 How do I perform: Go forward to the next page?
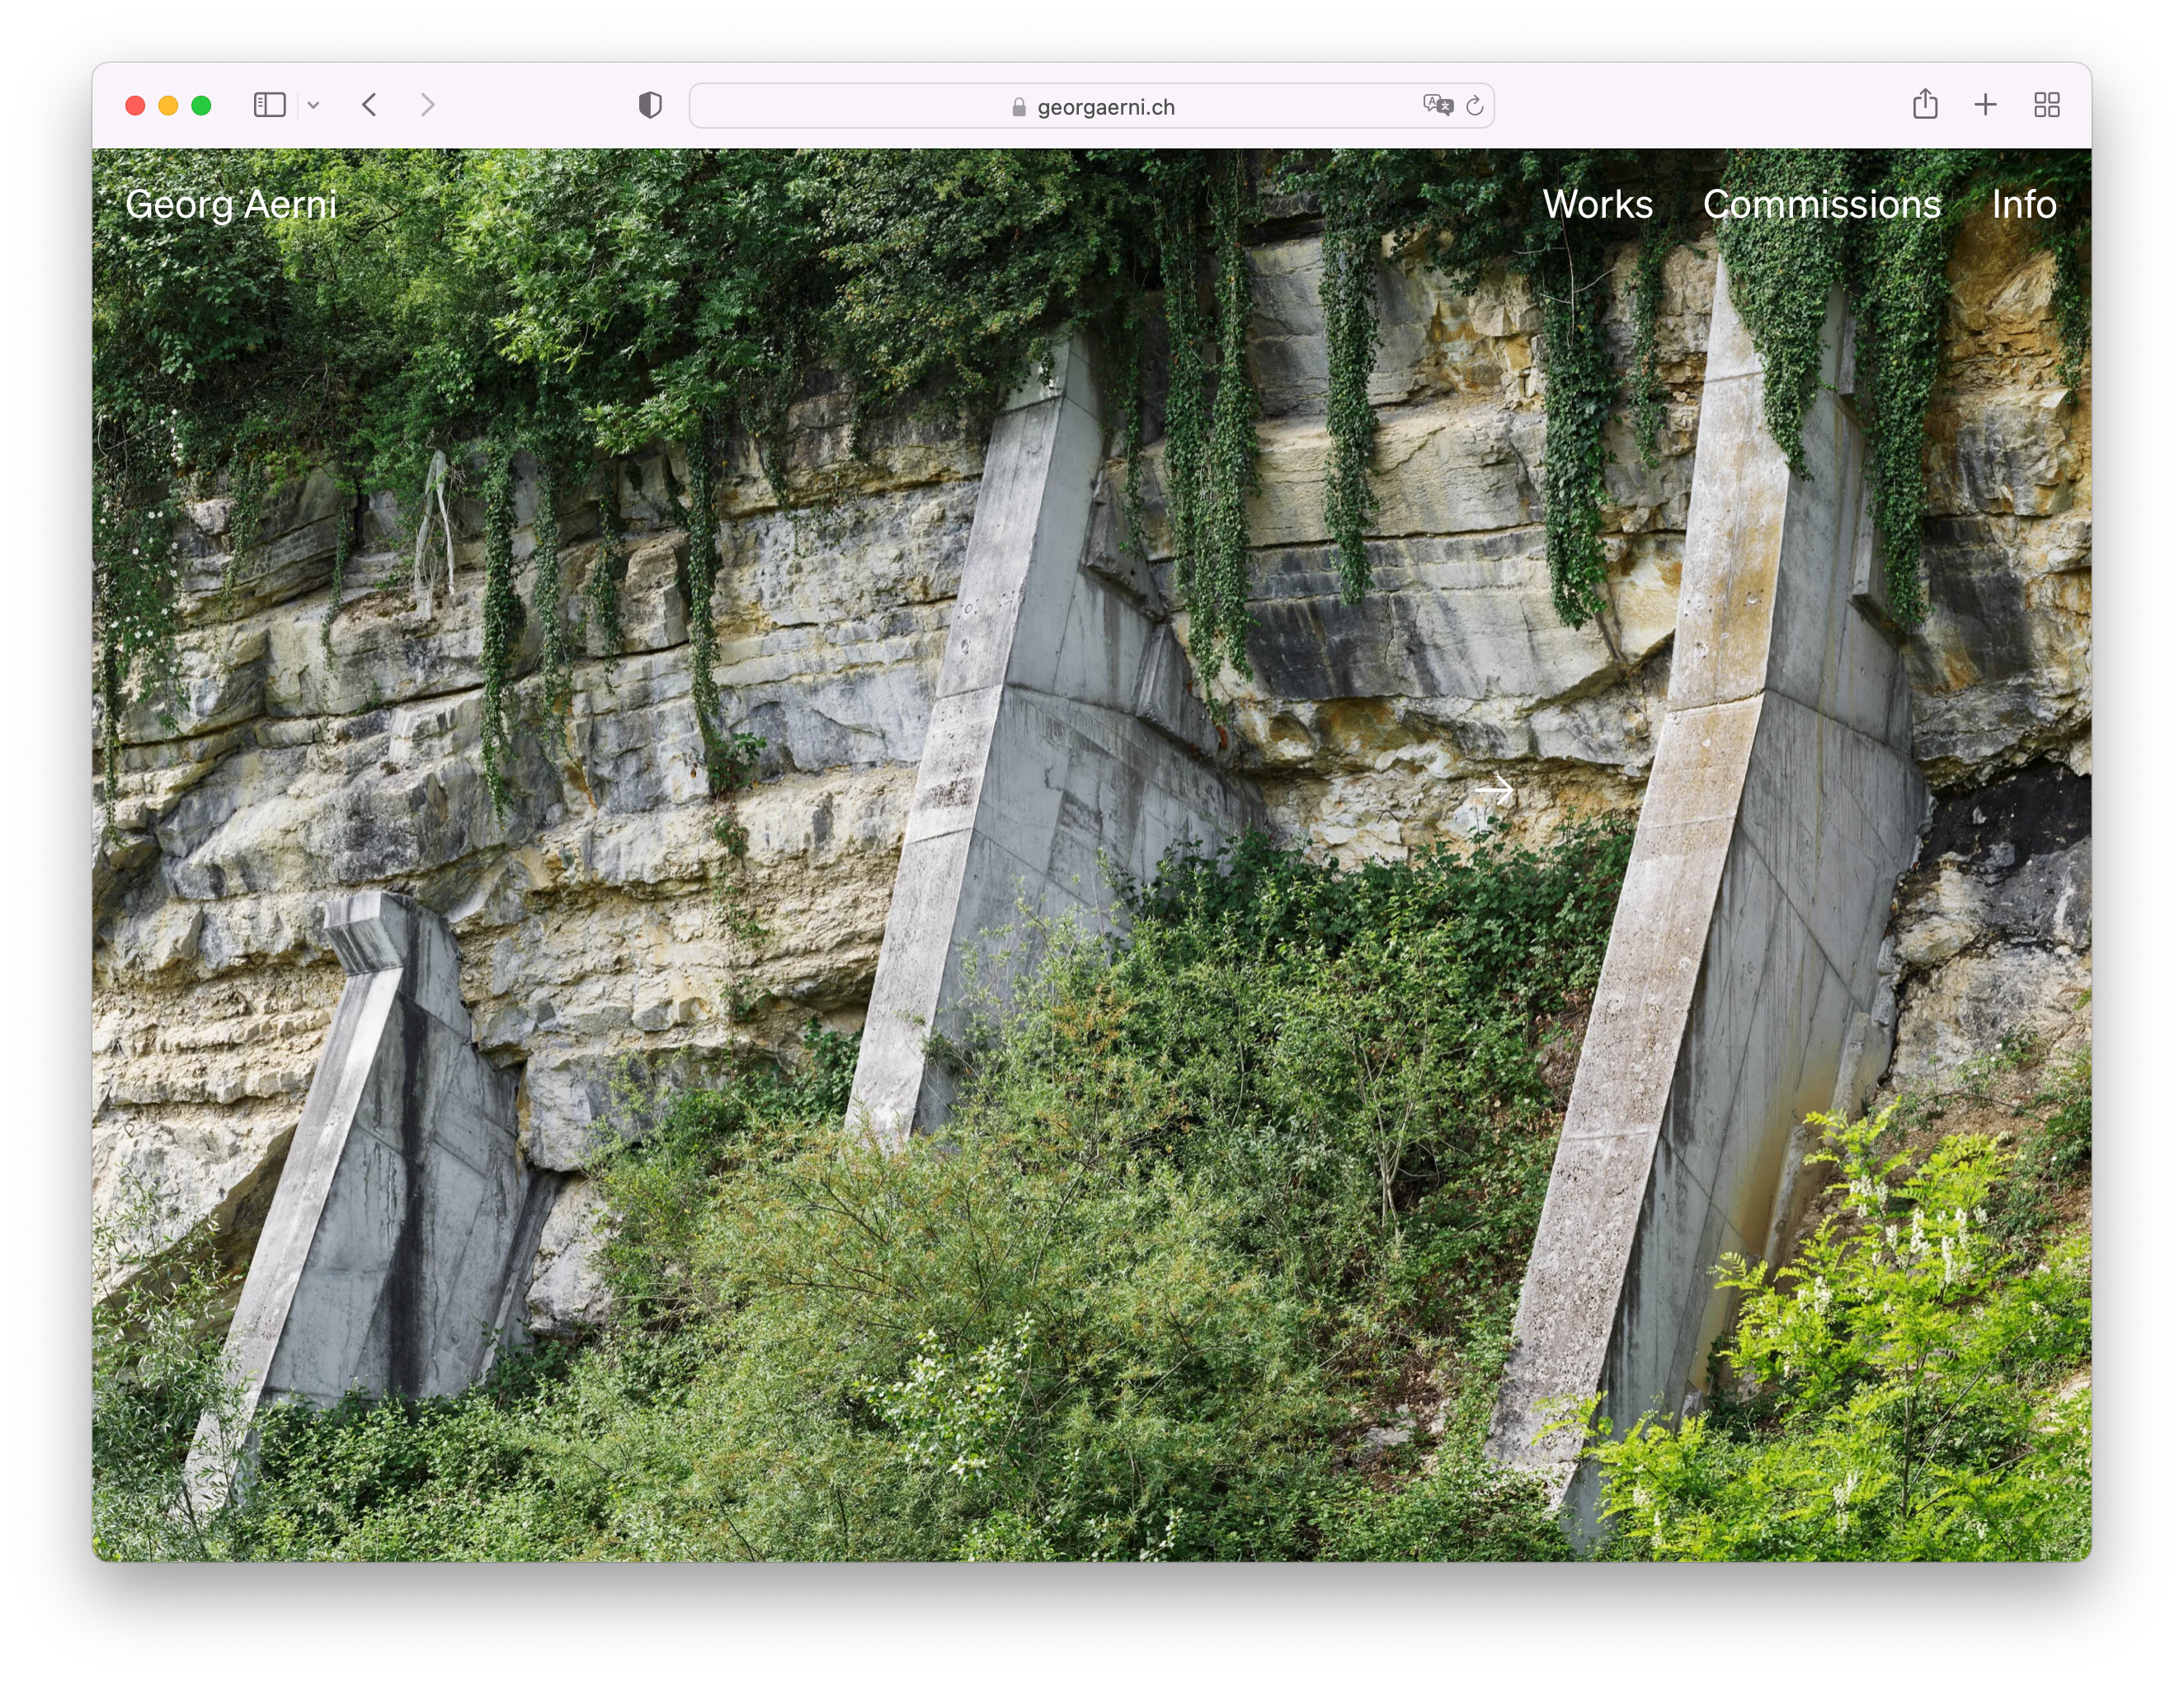coord(428,105)
